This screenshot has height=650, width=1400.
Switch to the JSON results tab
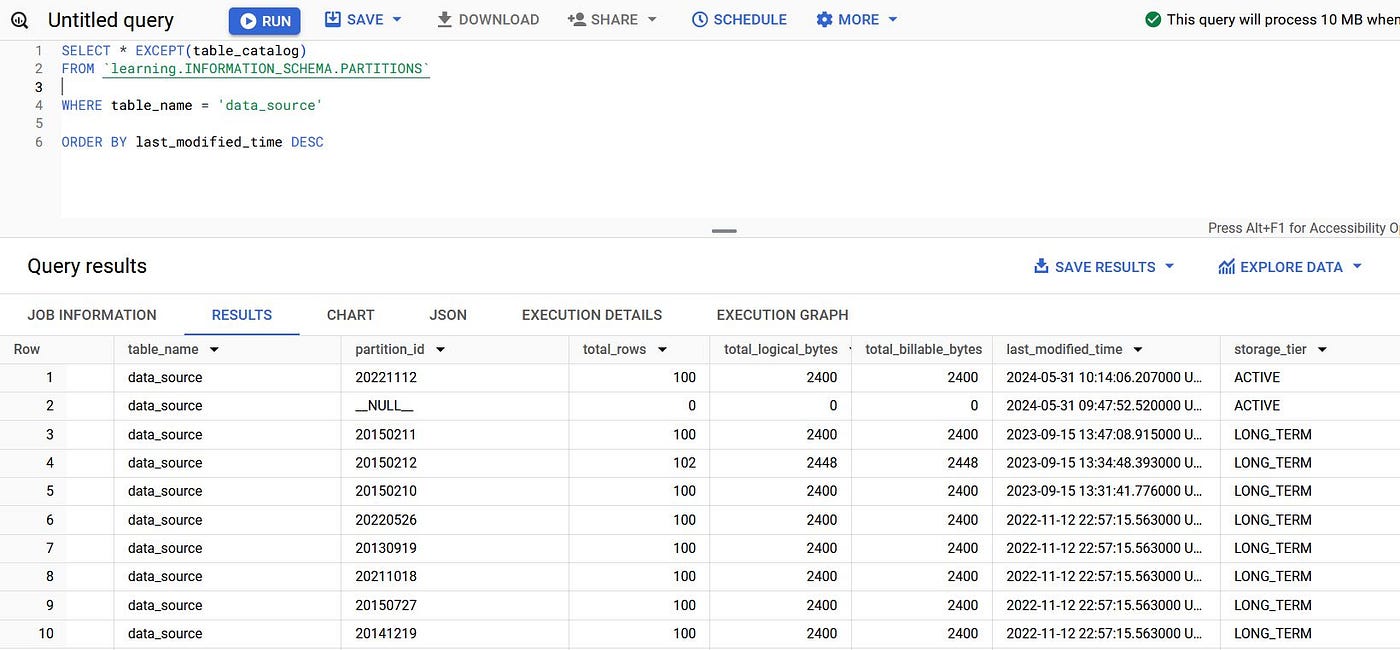pos(447,314)
